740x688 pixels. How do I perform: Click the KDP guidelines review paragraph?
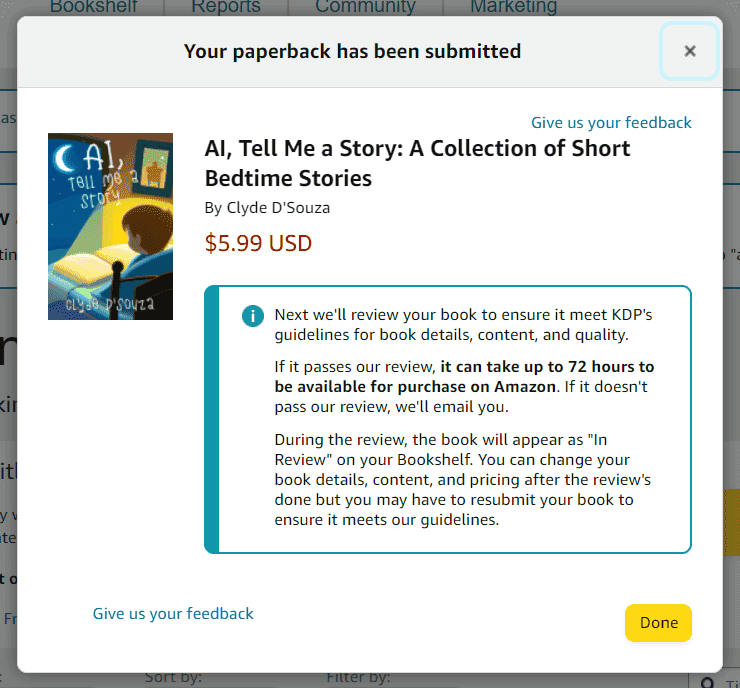click(x=463, y=325)
